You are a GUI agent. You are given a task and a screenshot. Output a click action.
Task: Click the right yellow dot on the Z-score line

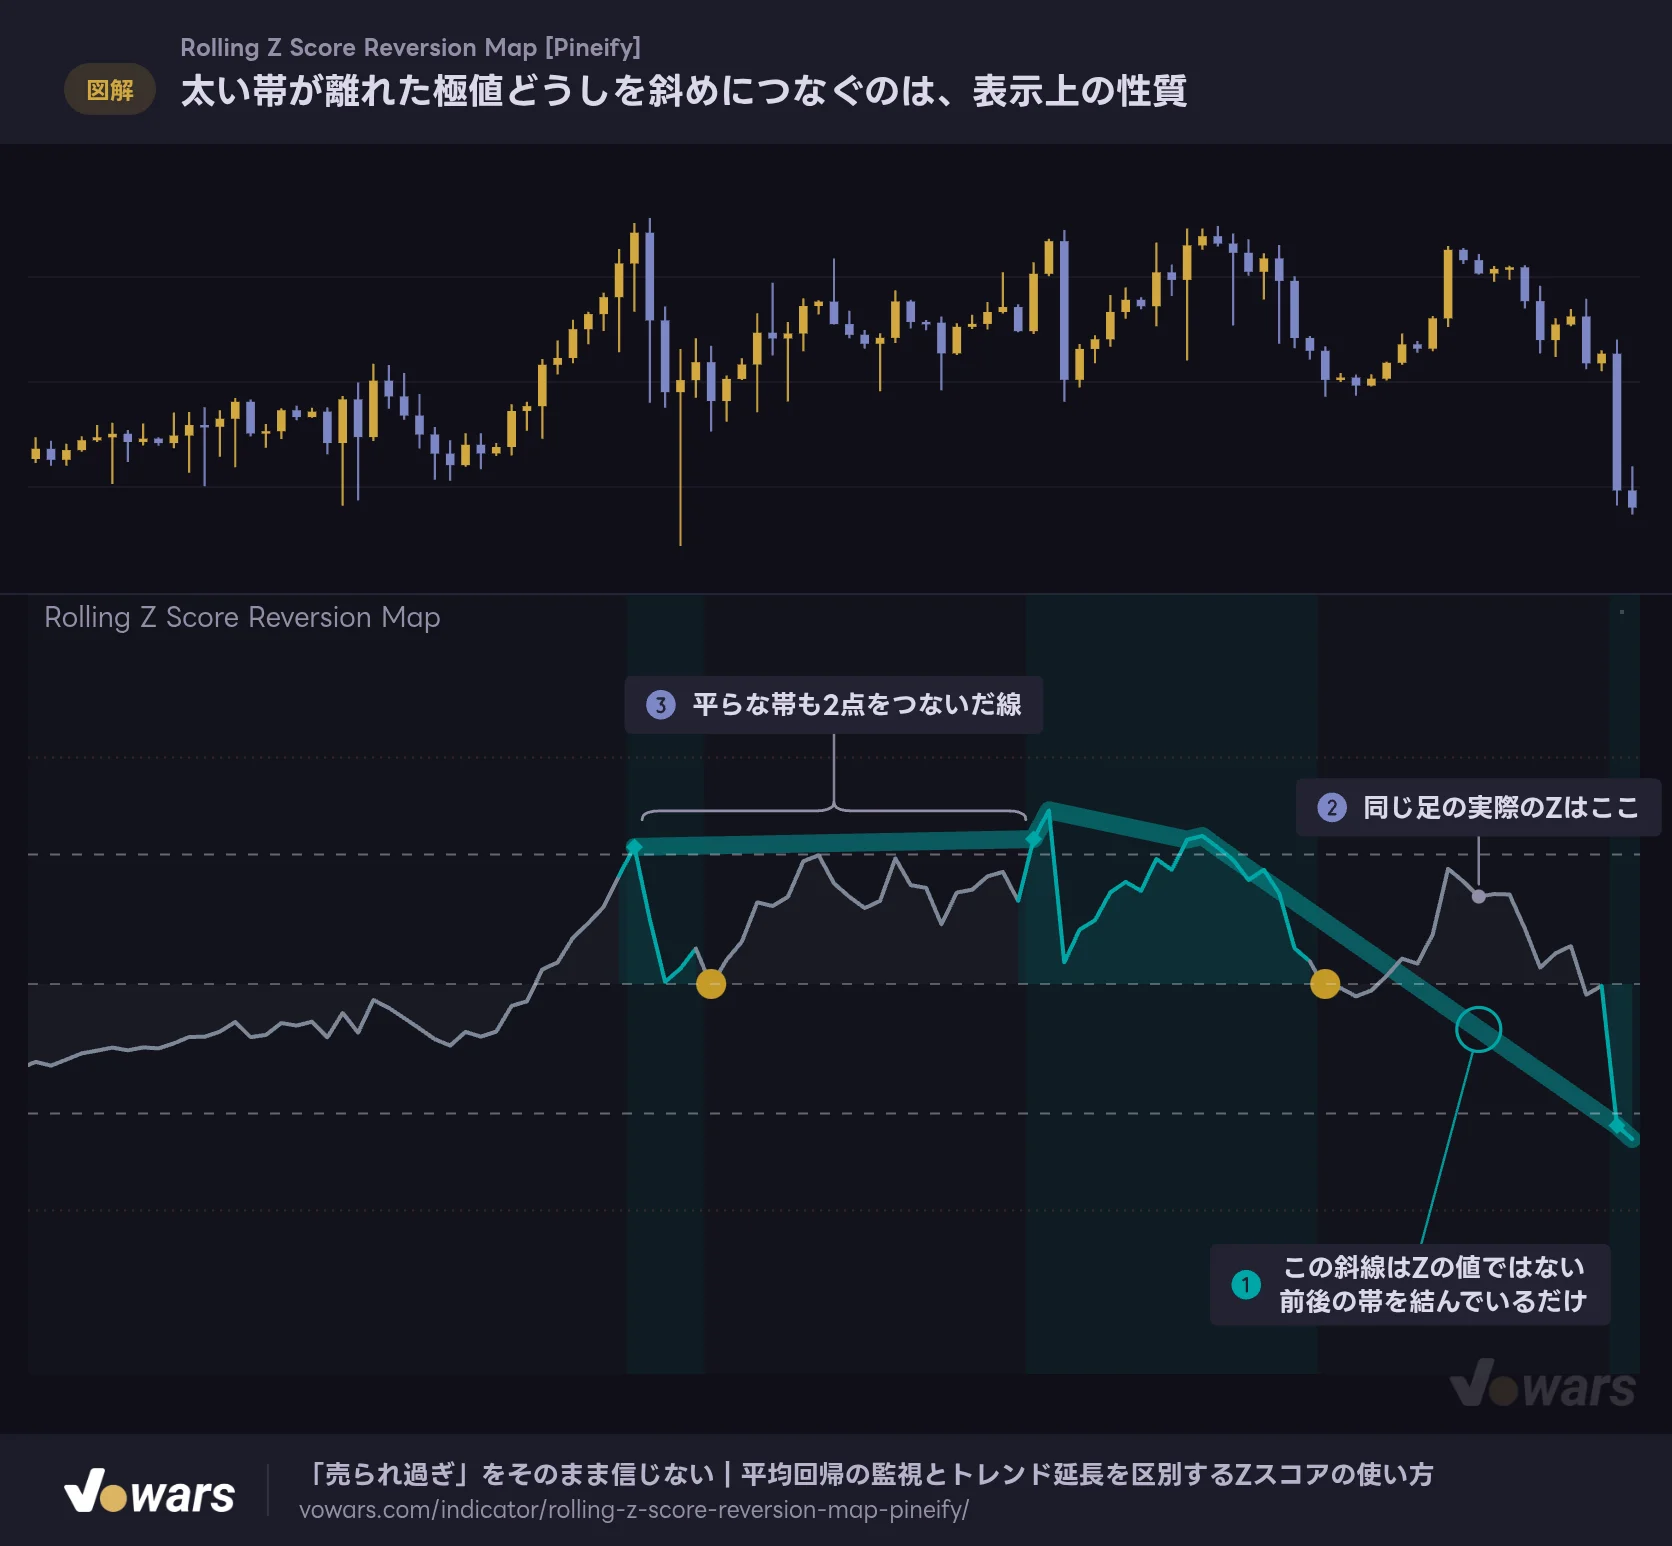coord(1325,984)
